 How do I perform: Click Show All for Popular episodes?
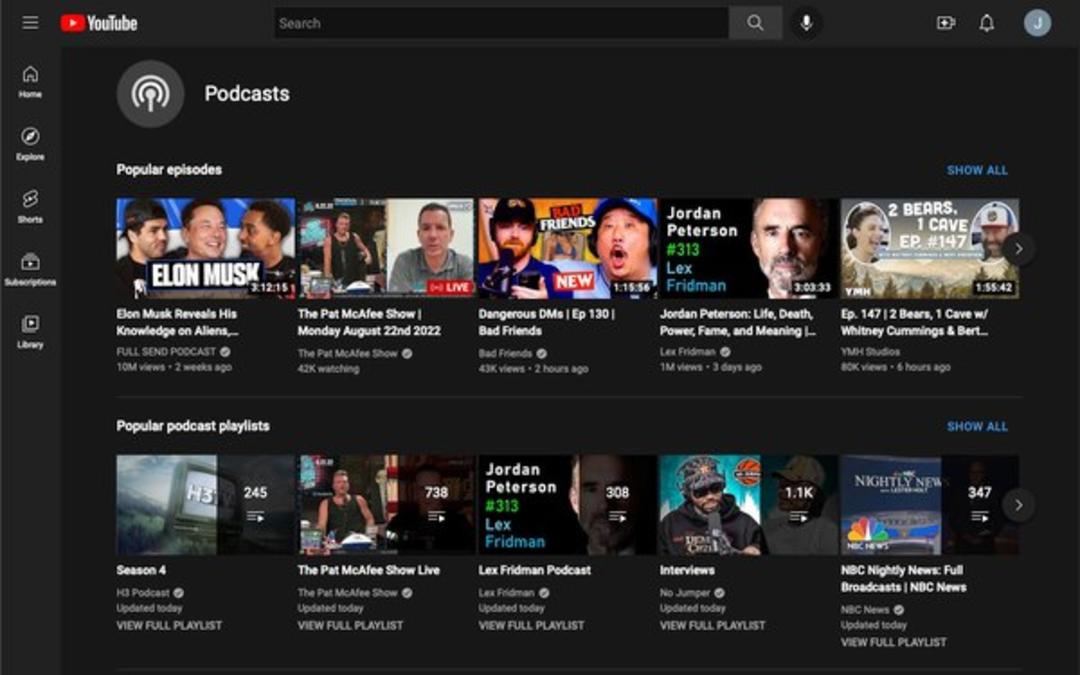tap(977, 170)
